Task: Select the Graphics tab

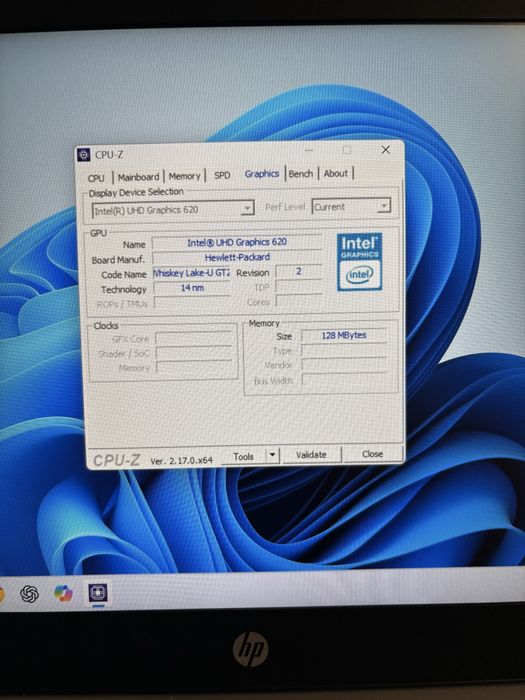Action: [262, 174]
